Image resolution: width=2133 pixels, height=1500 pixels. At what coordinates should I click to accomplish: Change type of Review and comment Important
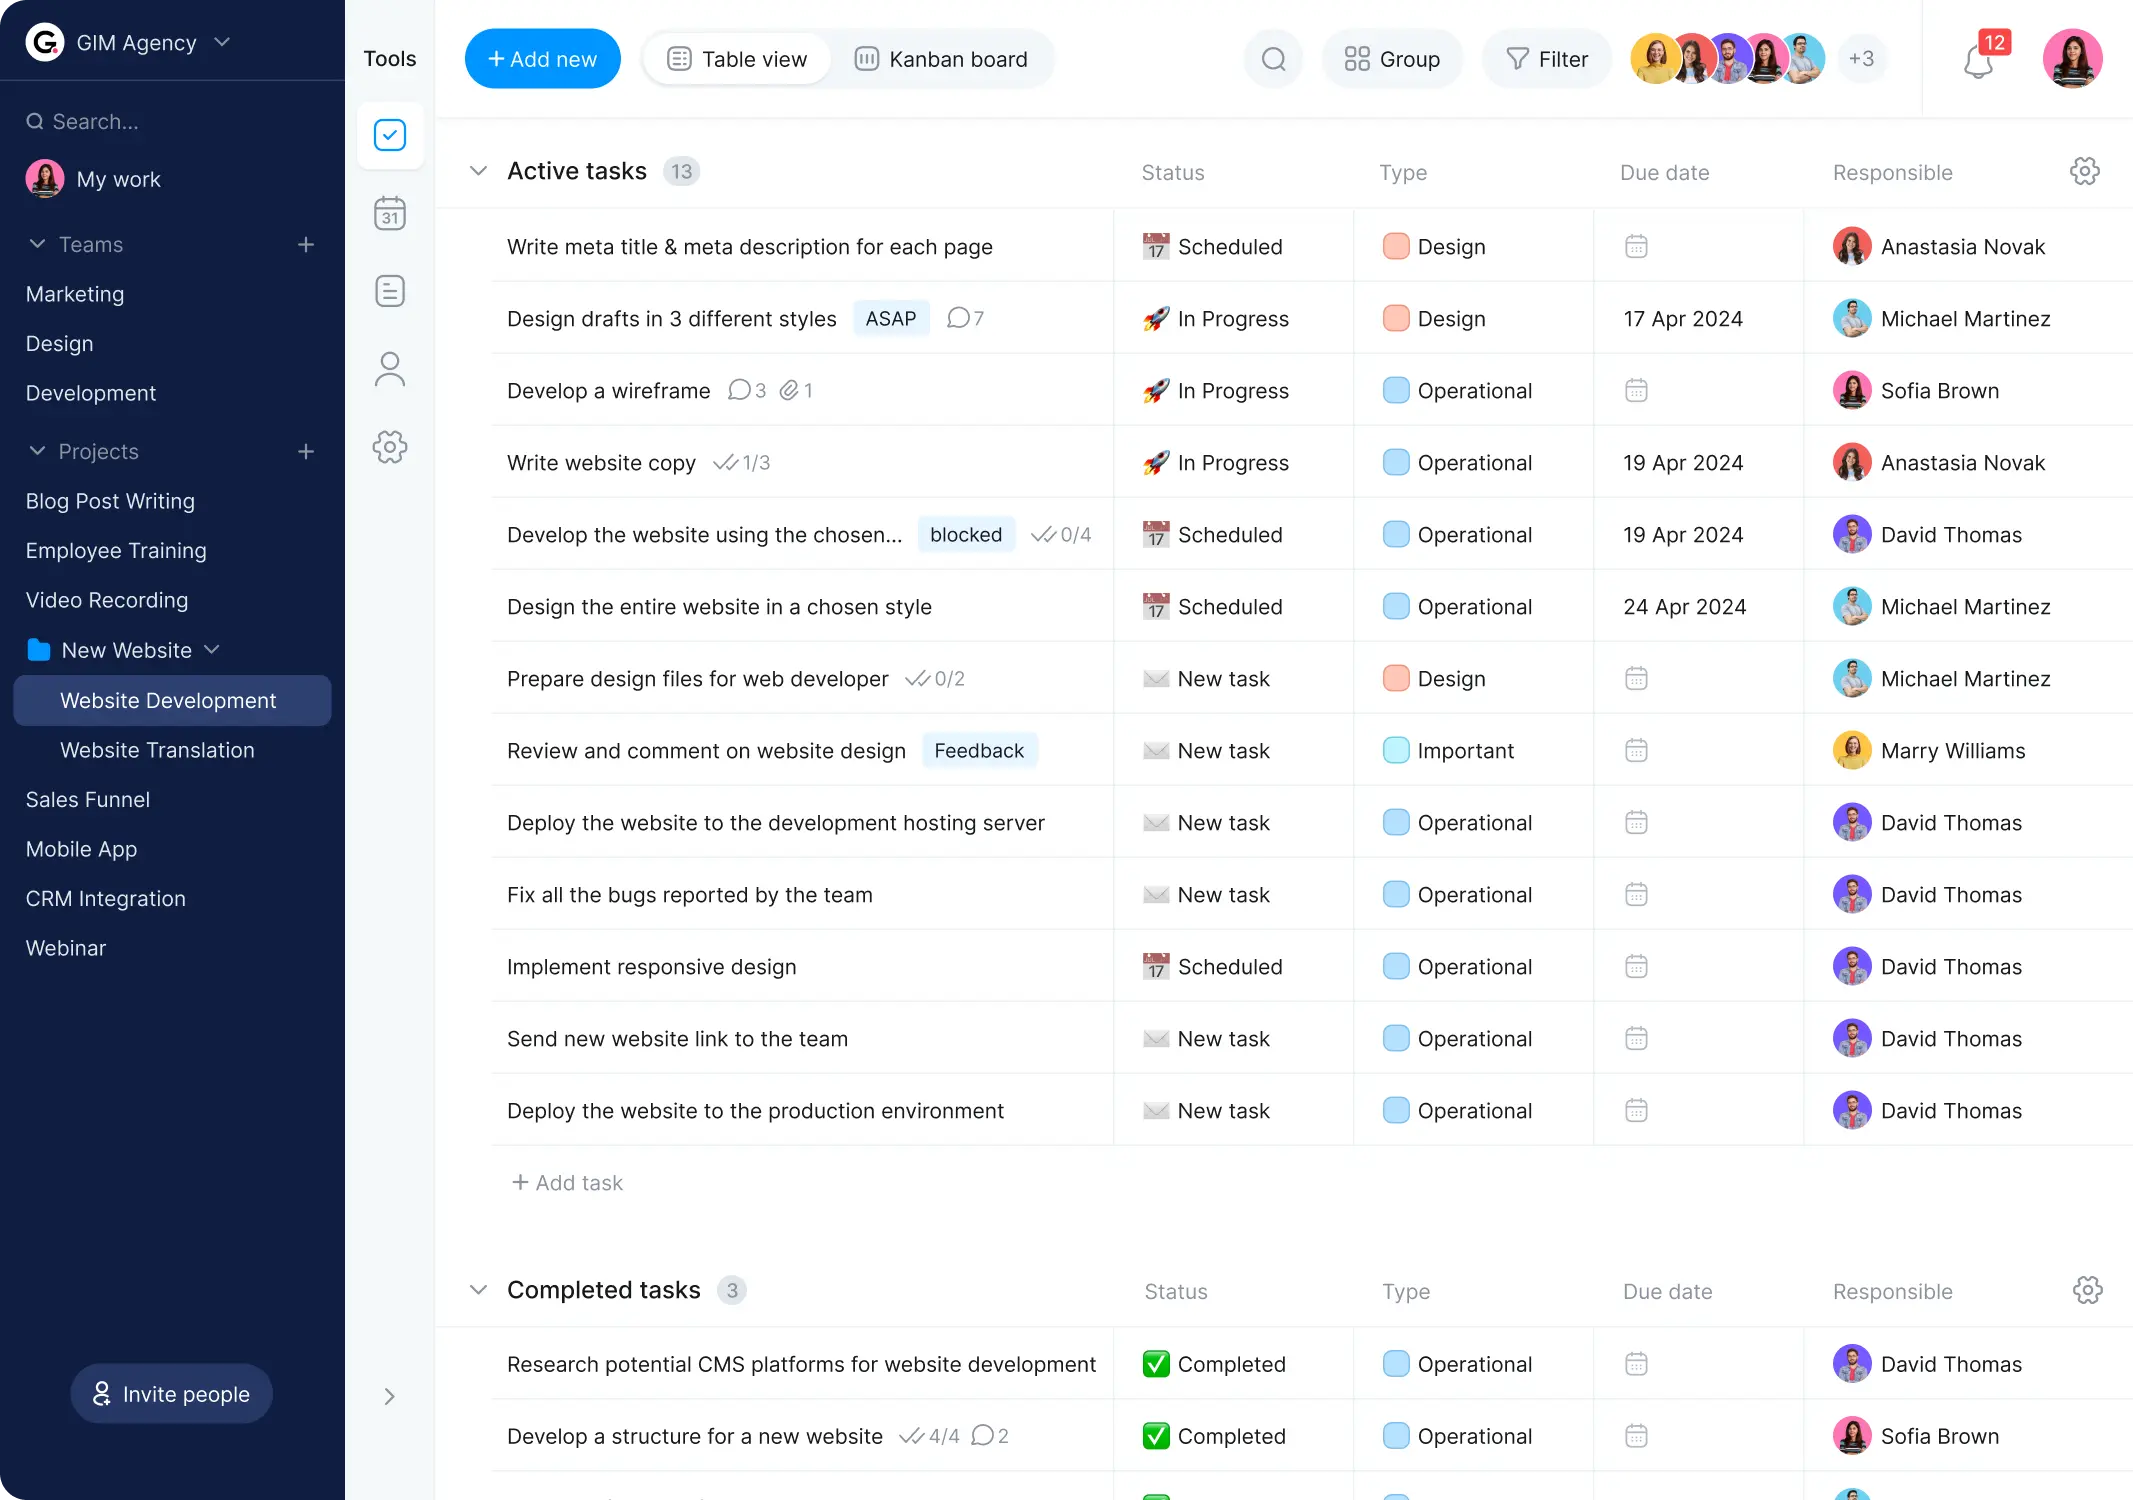coord(1448,750)
